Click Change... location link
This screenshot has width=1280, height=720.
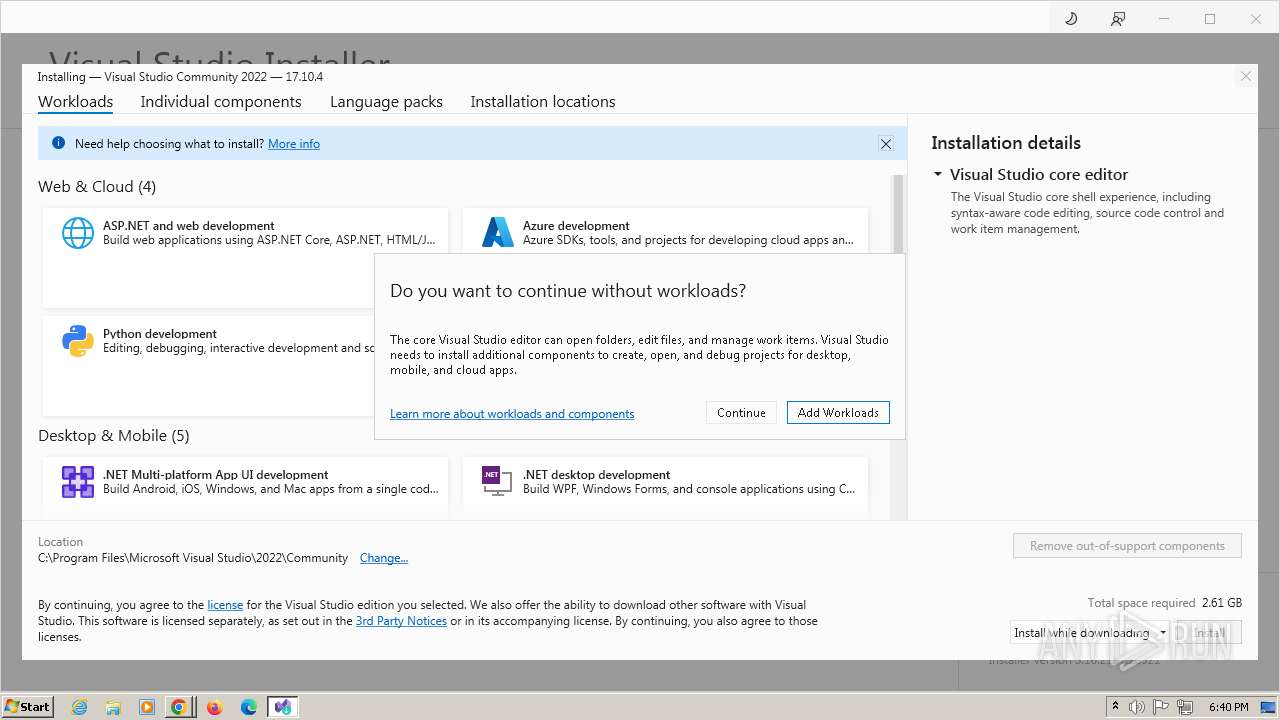pyautogui.click(x=384, y=558)
